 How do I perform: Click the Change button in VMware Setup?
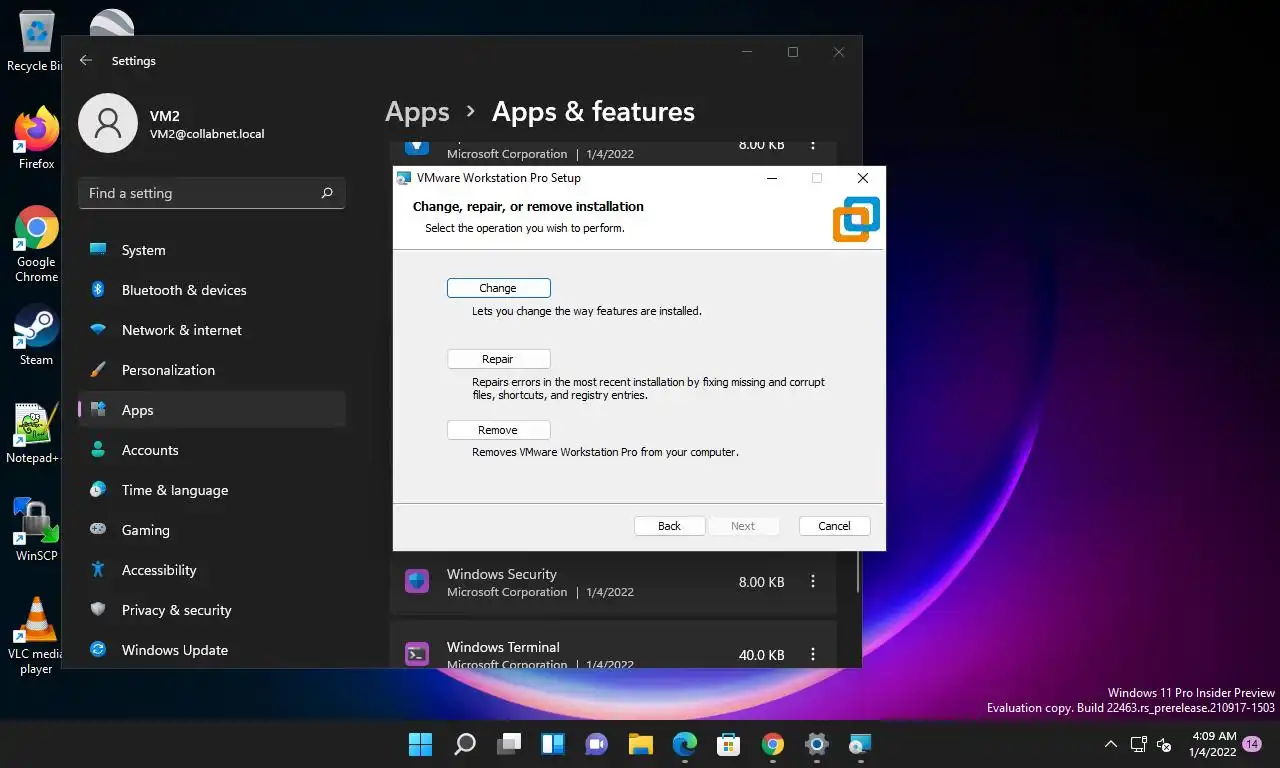click(x=498, y=288)
